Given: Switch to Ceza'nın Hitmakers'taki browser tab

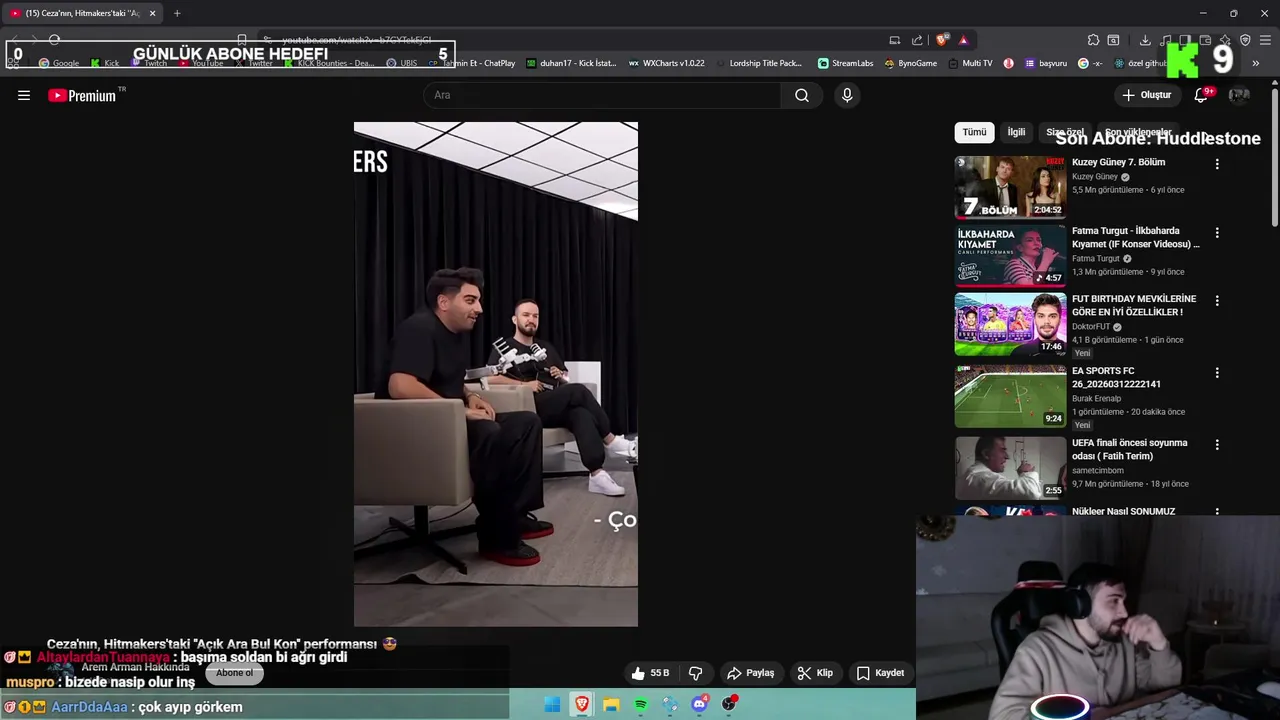Looking at the screenshot, I should [82, 13].
